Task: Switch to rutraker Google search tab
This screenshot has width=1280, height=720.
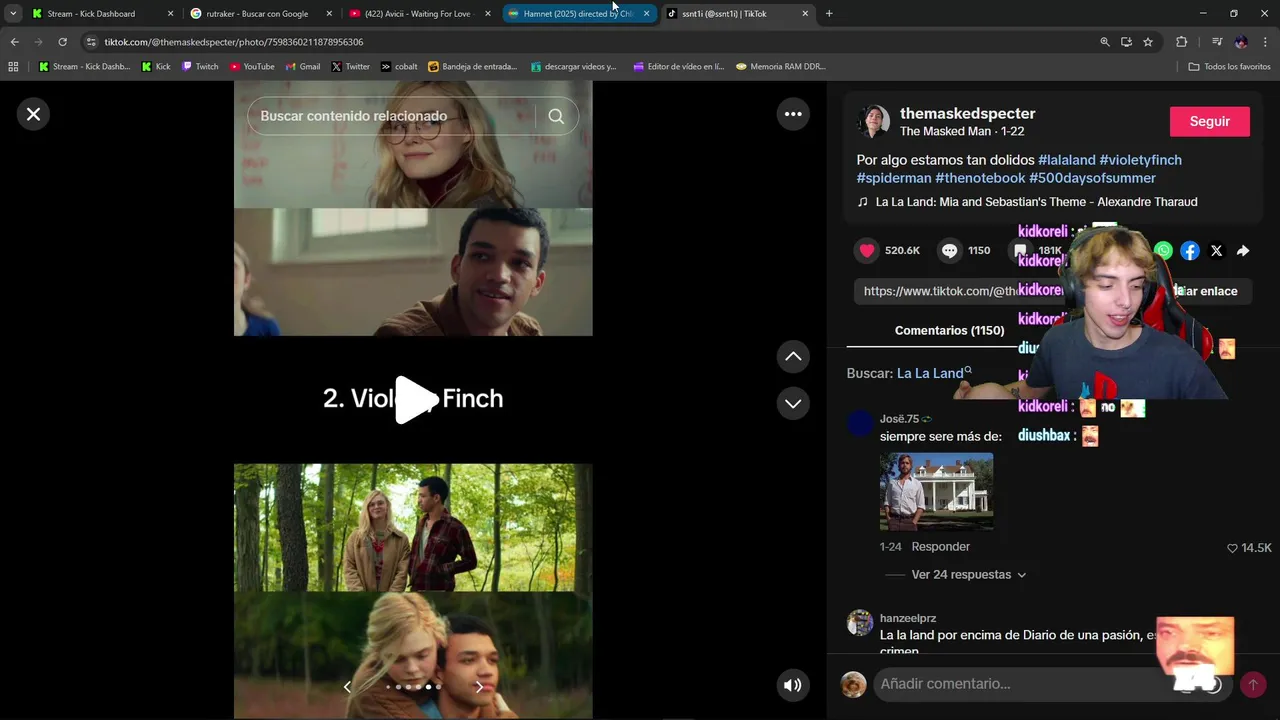Action: point(258,14)
